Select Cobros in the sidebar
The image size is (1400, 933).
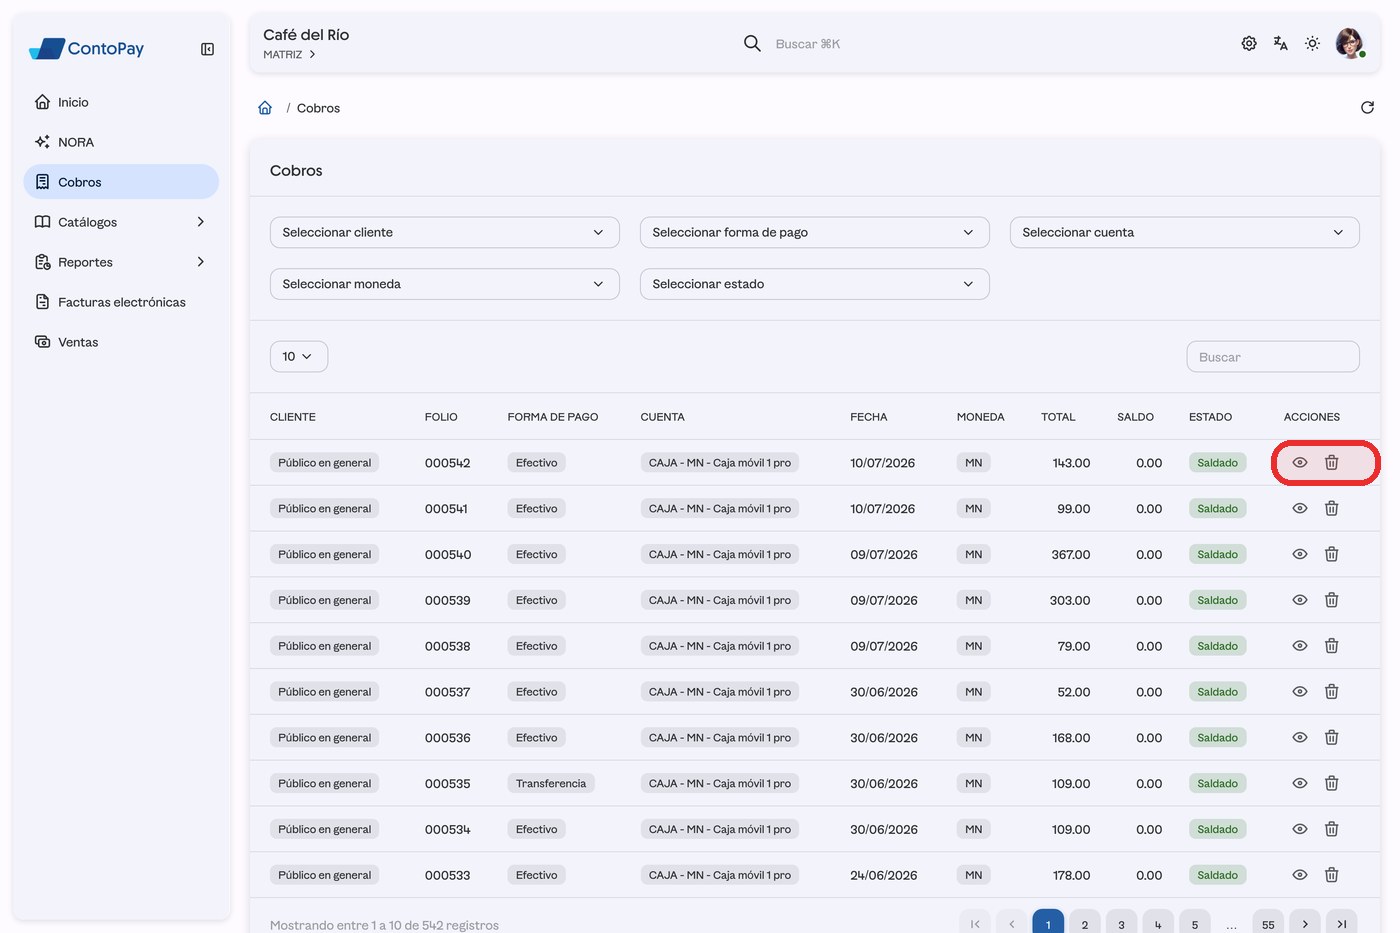[121, 182]
